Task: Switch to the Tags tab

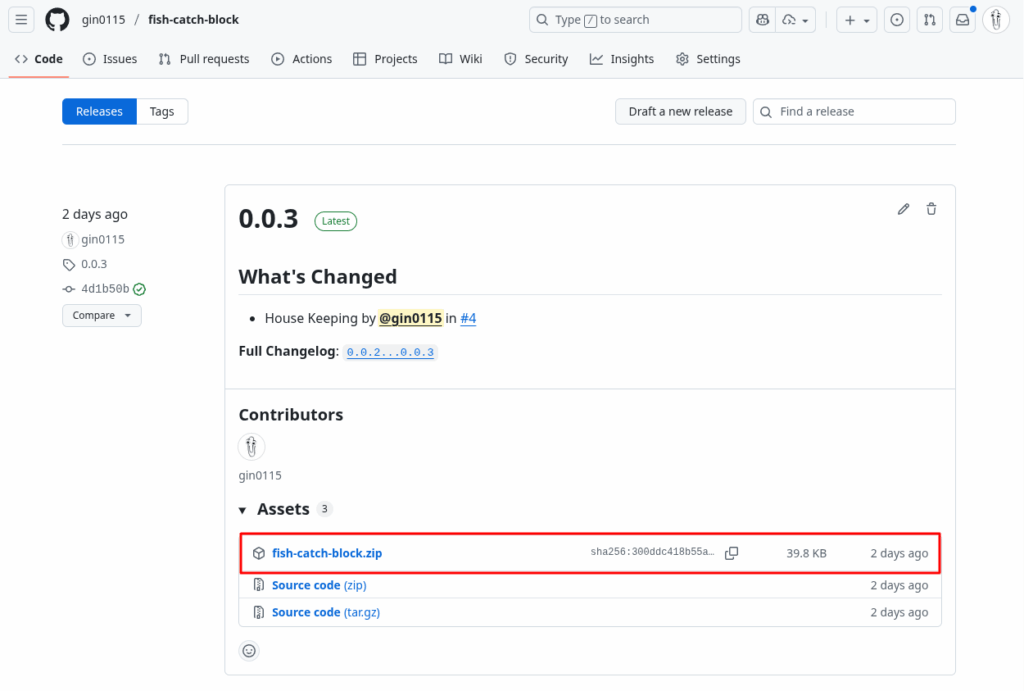Action: (x=162, y=112)
